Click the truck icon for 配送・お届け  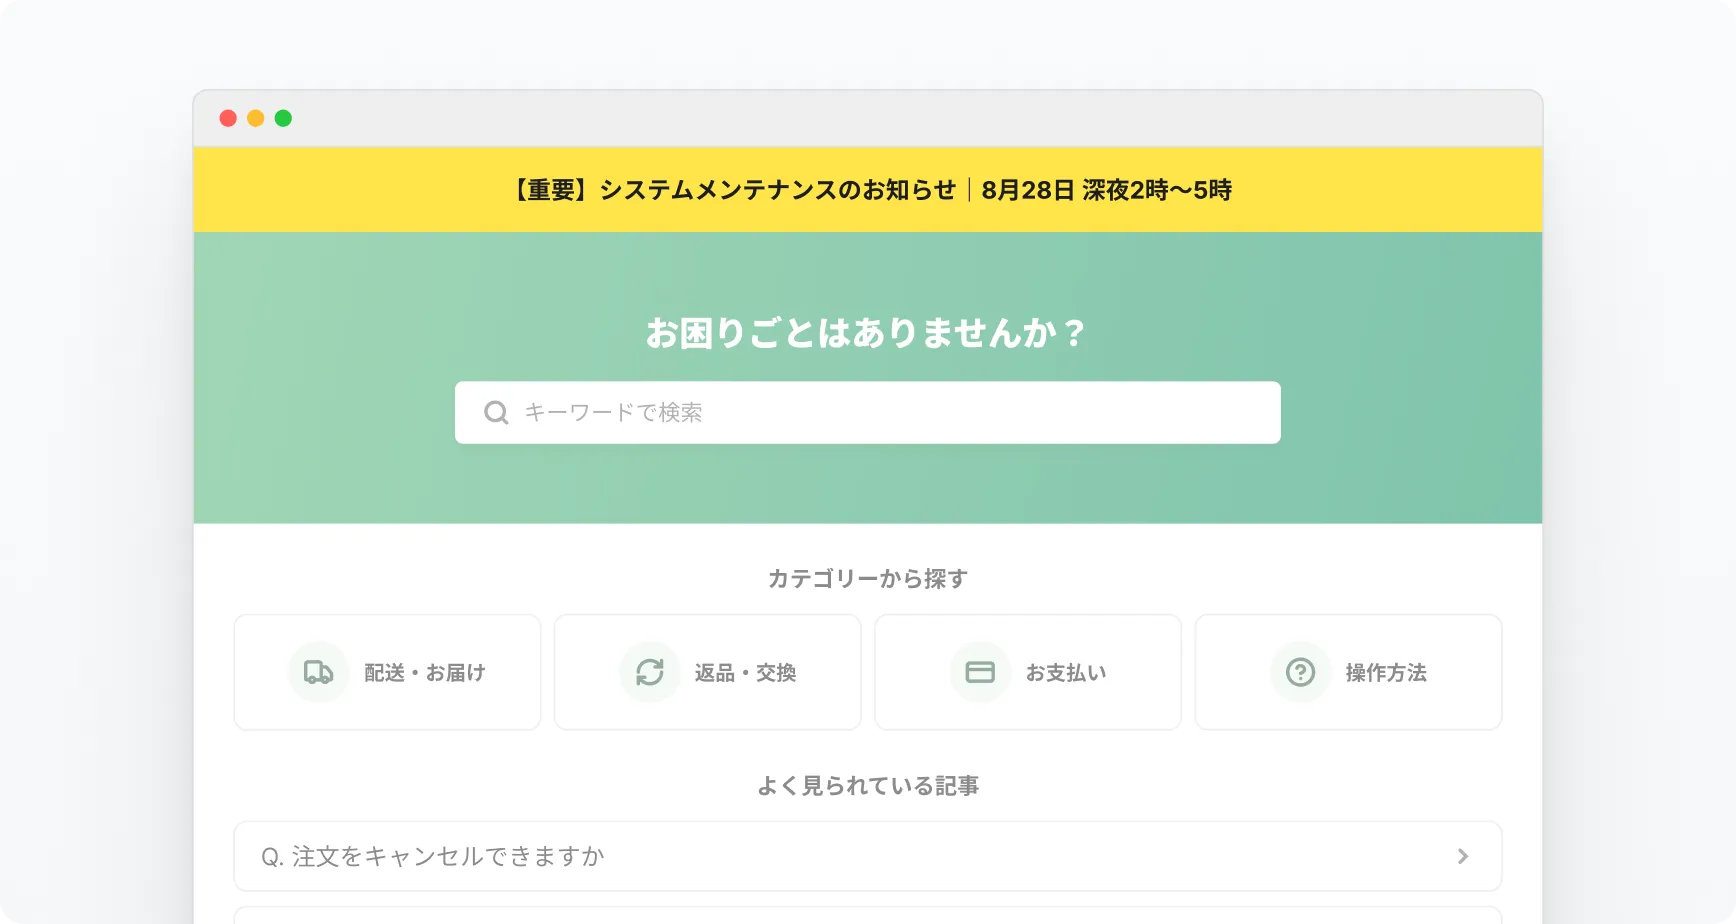(x=318, y=672)
